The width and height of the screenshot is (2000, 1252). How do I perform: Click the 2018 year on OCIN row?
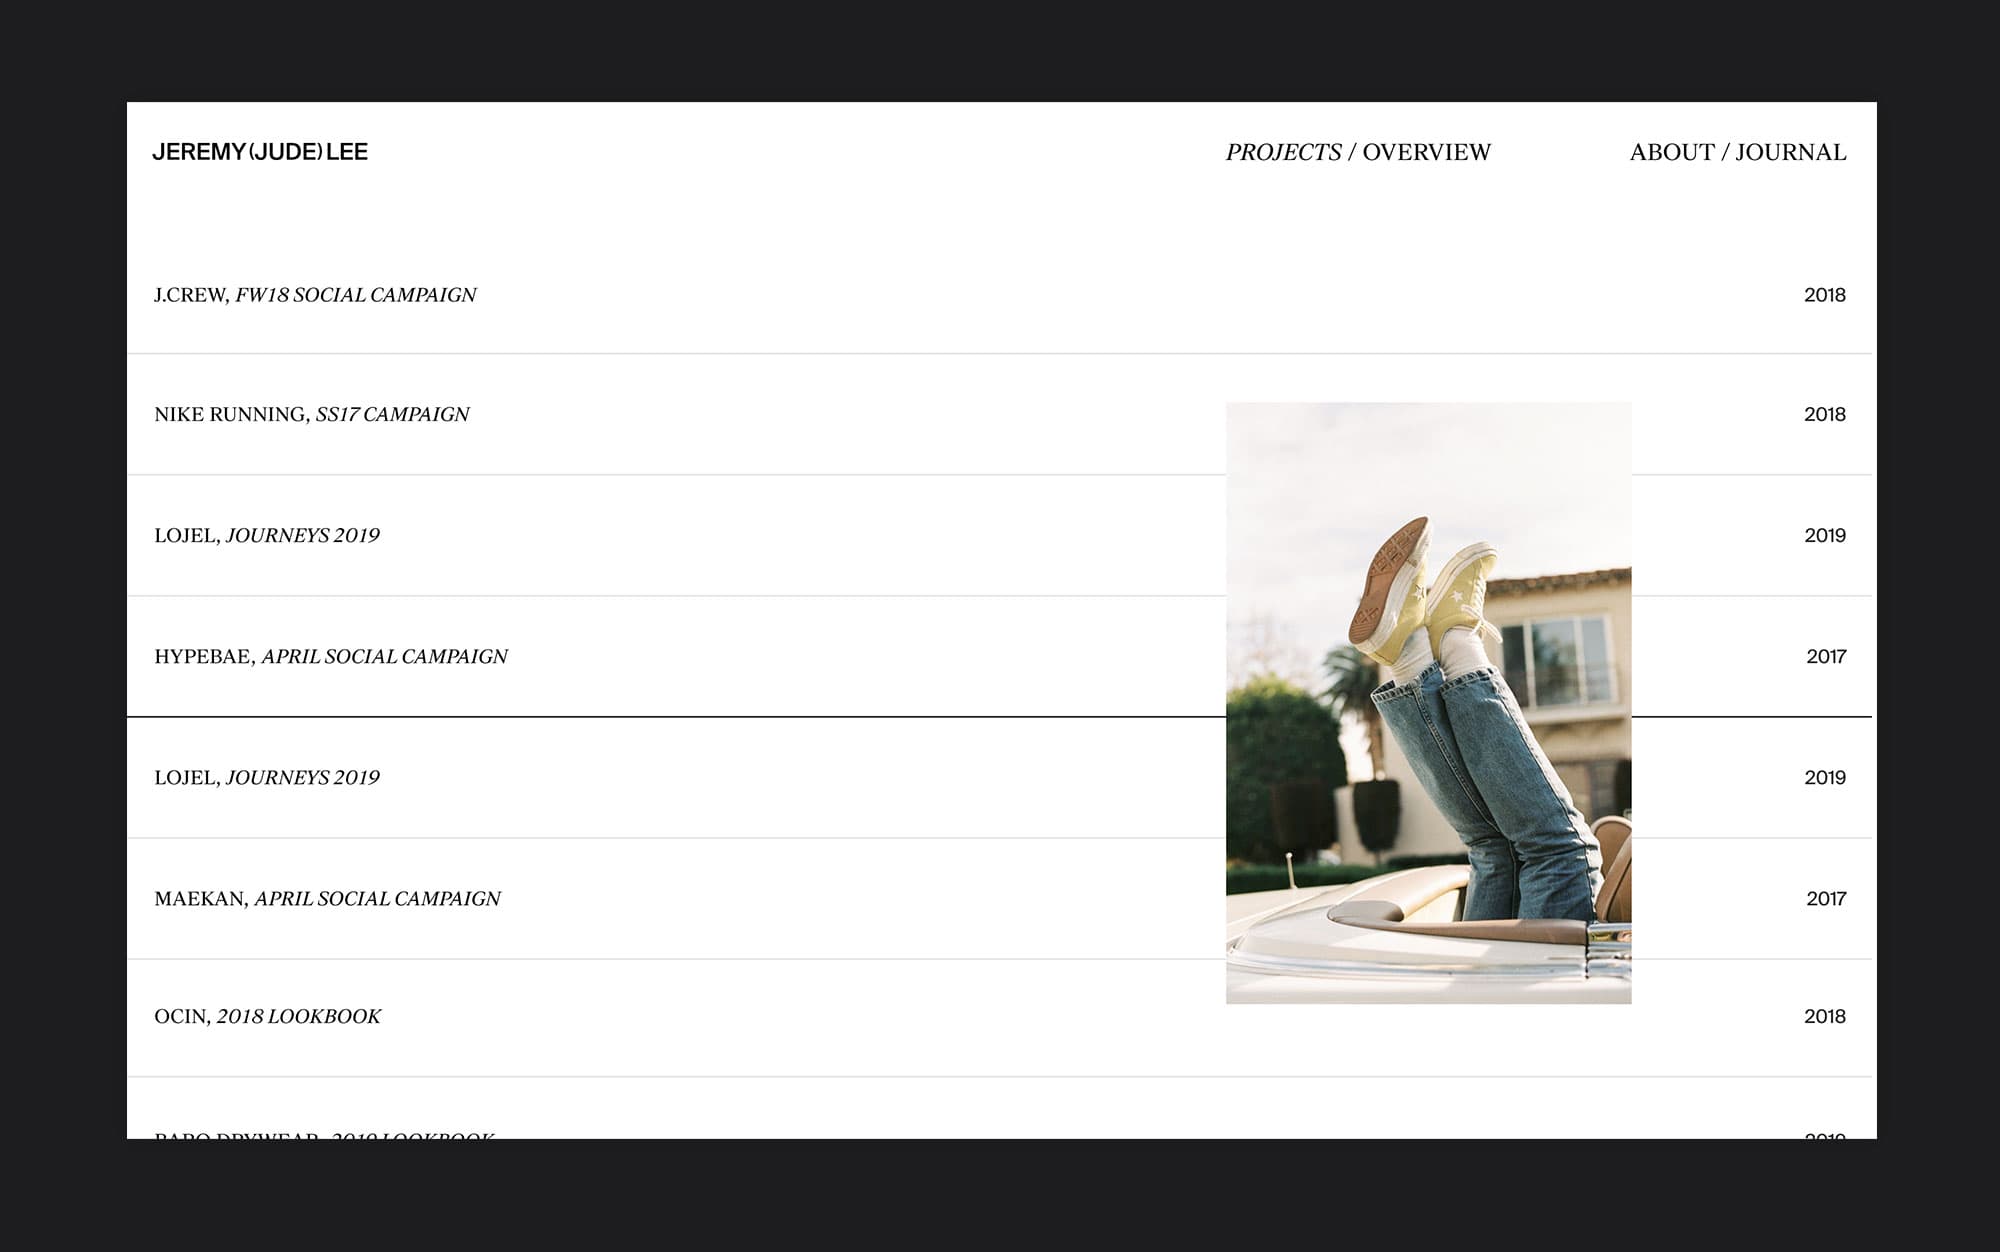click(1824, 1016)
